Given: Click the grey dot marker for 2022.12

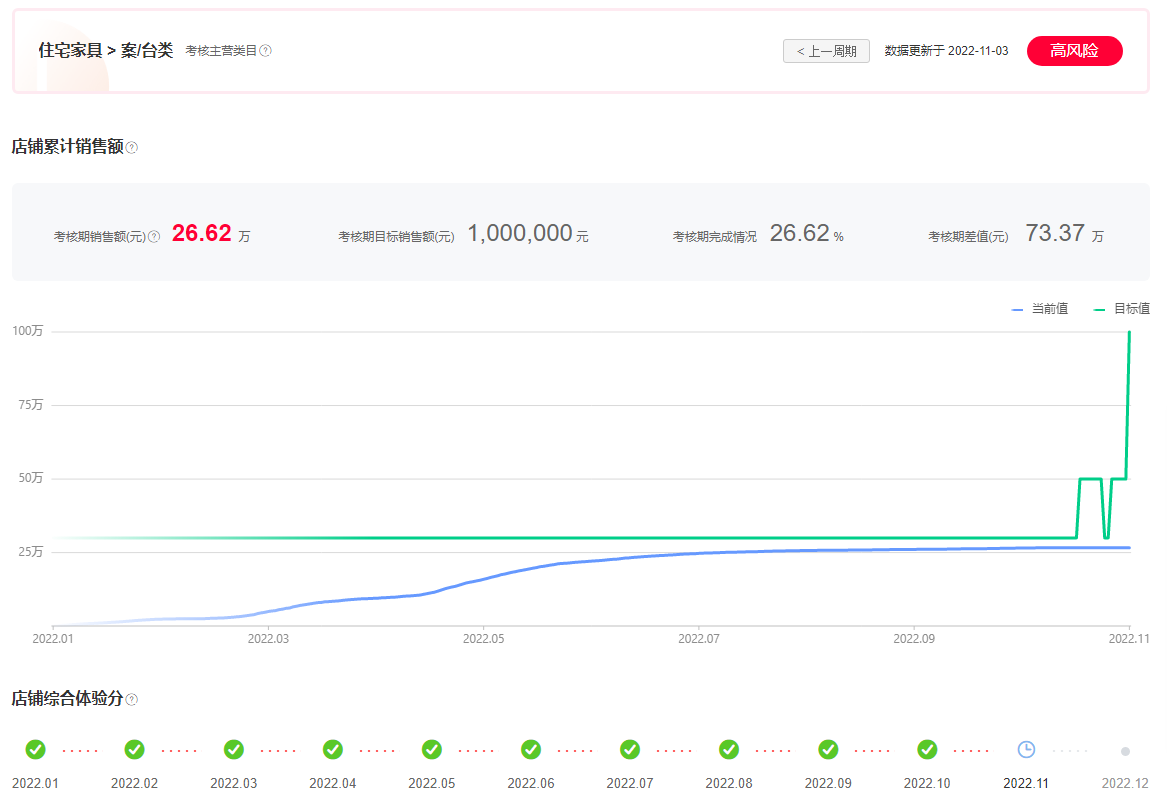Looking at the screenshot, I should pyautogui.click(x=1125, y=752).
